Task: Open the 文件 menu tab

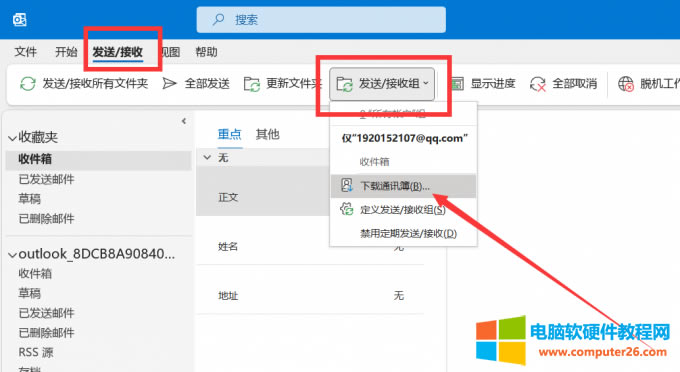Action: [x=26, y=52]
